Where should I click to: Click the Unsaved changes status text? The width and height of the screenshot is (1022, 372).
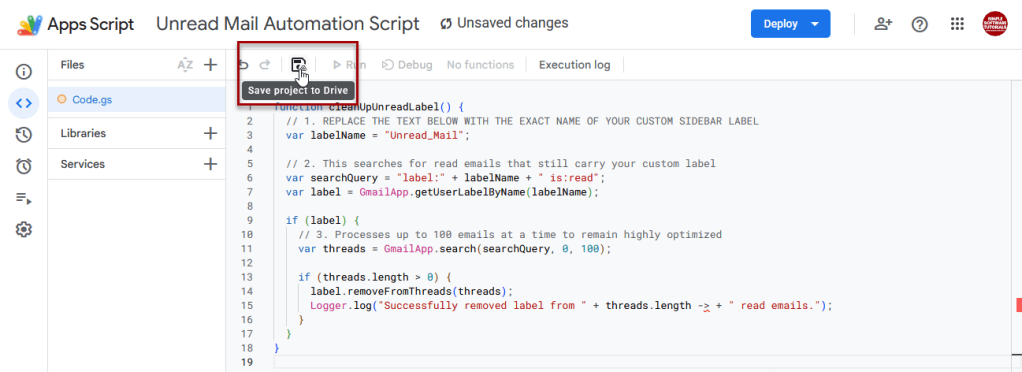(512, 23)
